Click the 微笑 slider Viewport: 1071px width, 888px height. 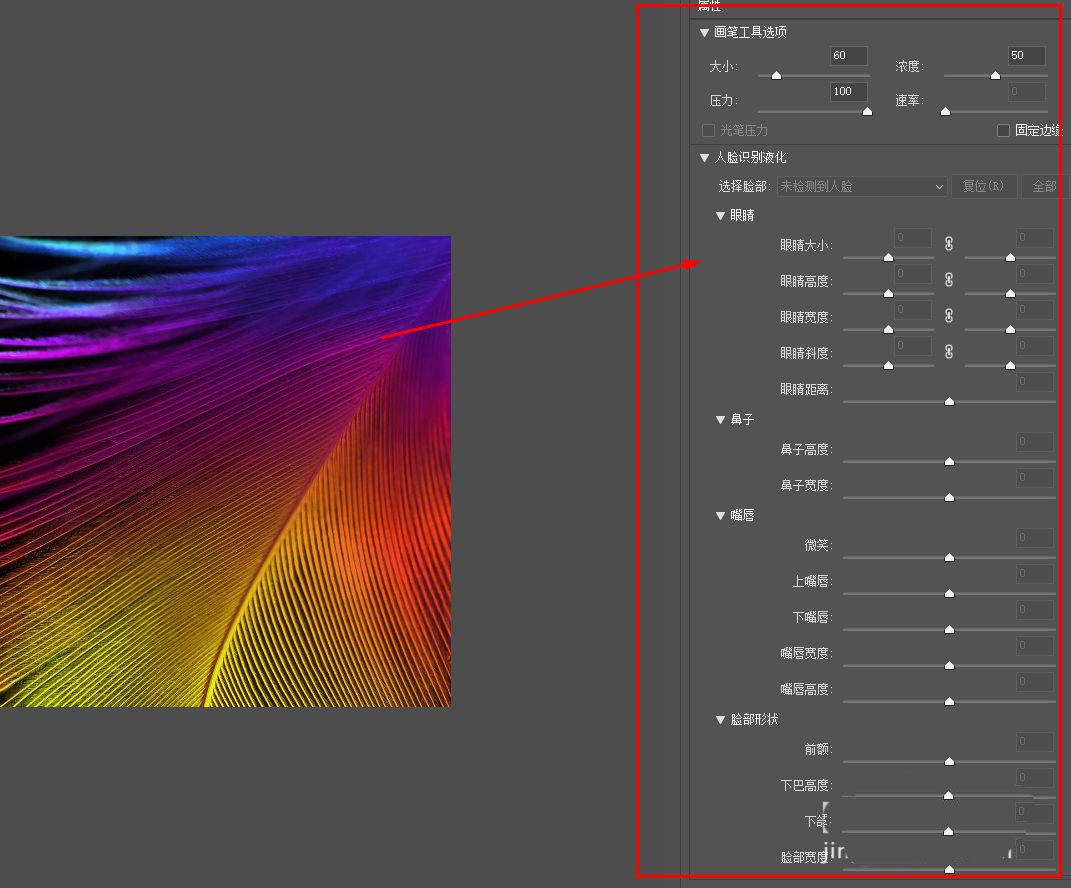click(x=949, y=558)
